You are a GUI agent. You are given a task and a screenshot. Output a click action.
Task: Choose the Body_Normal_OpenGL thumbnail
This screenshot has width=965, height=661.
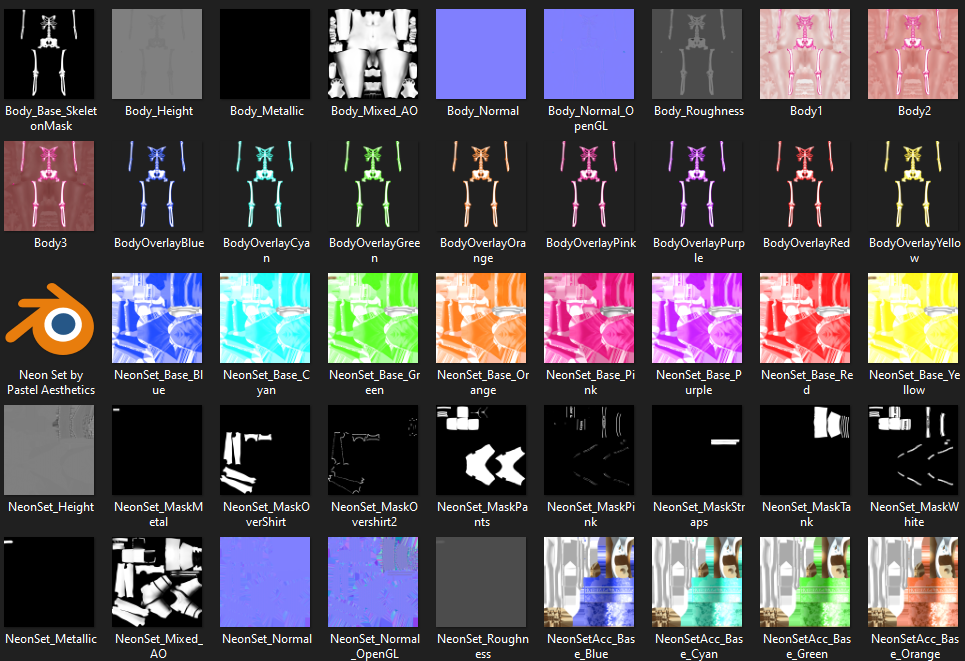click(589, 54)
